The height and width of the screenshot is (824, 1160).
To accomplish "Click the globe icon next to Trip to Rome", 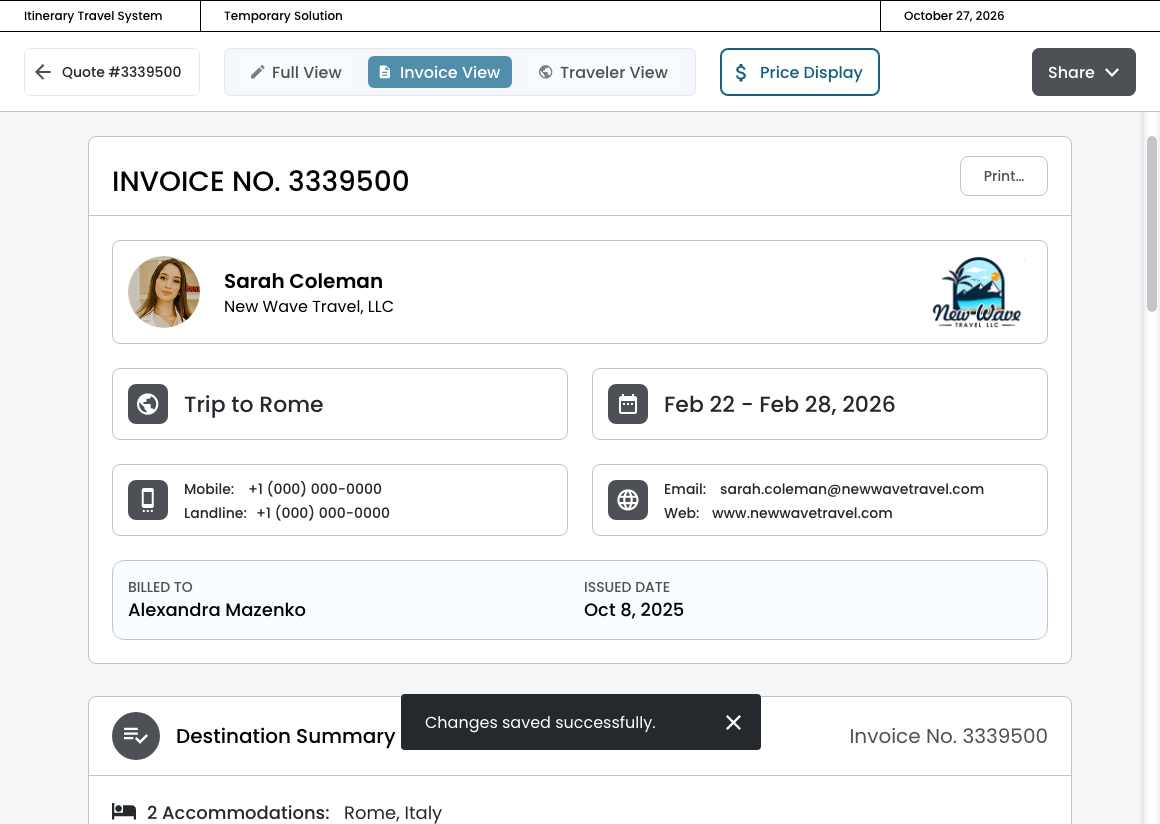I will point(148,404).
